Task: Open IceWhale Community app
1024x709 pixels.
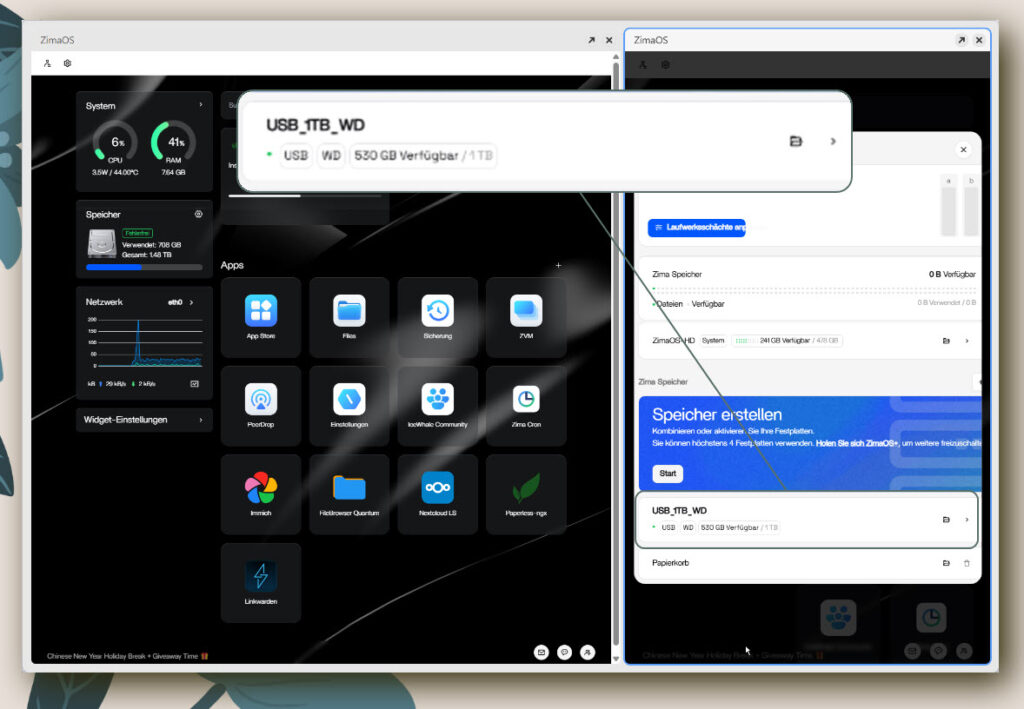Action: click(438, 405)
